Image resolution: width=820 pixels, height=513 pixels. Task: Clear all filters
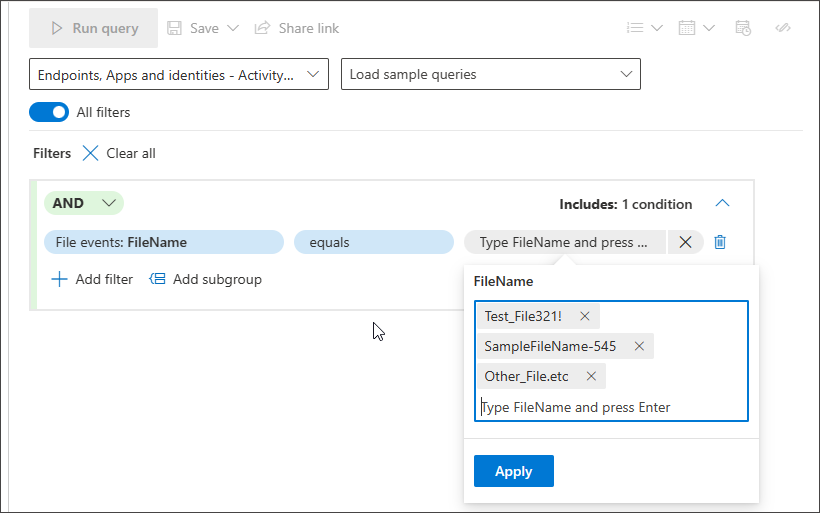tap(119, 153)
